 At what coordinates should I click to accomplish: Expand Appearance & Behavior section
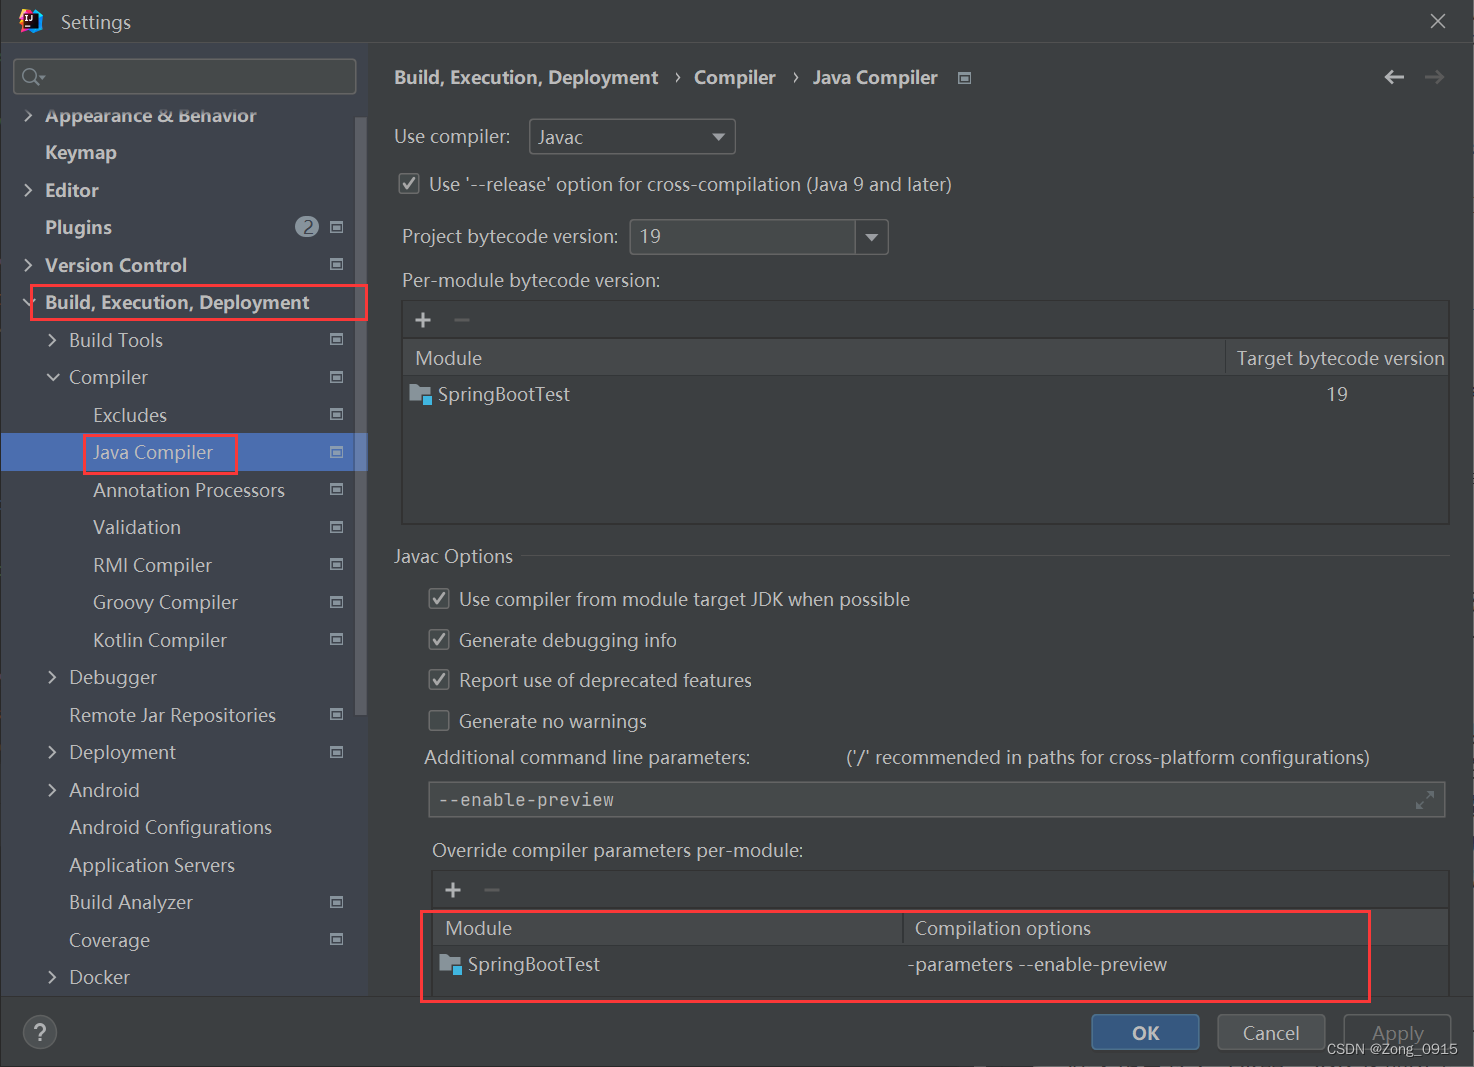28,116
